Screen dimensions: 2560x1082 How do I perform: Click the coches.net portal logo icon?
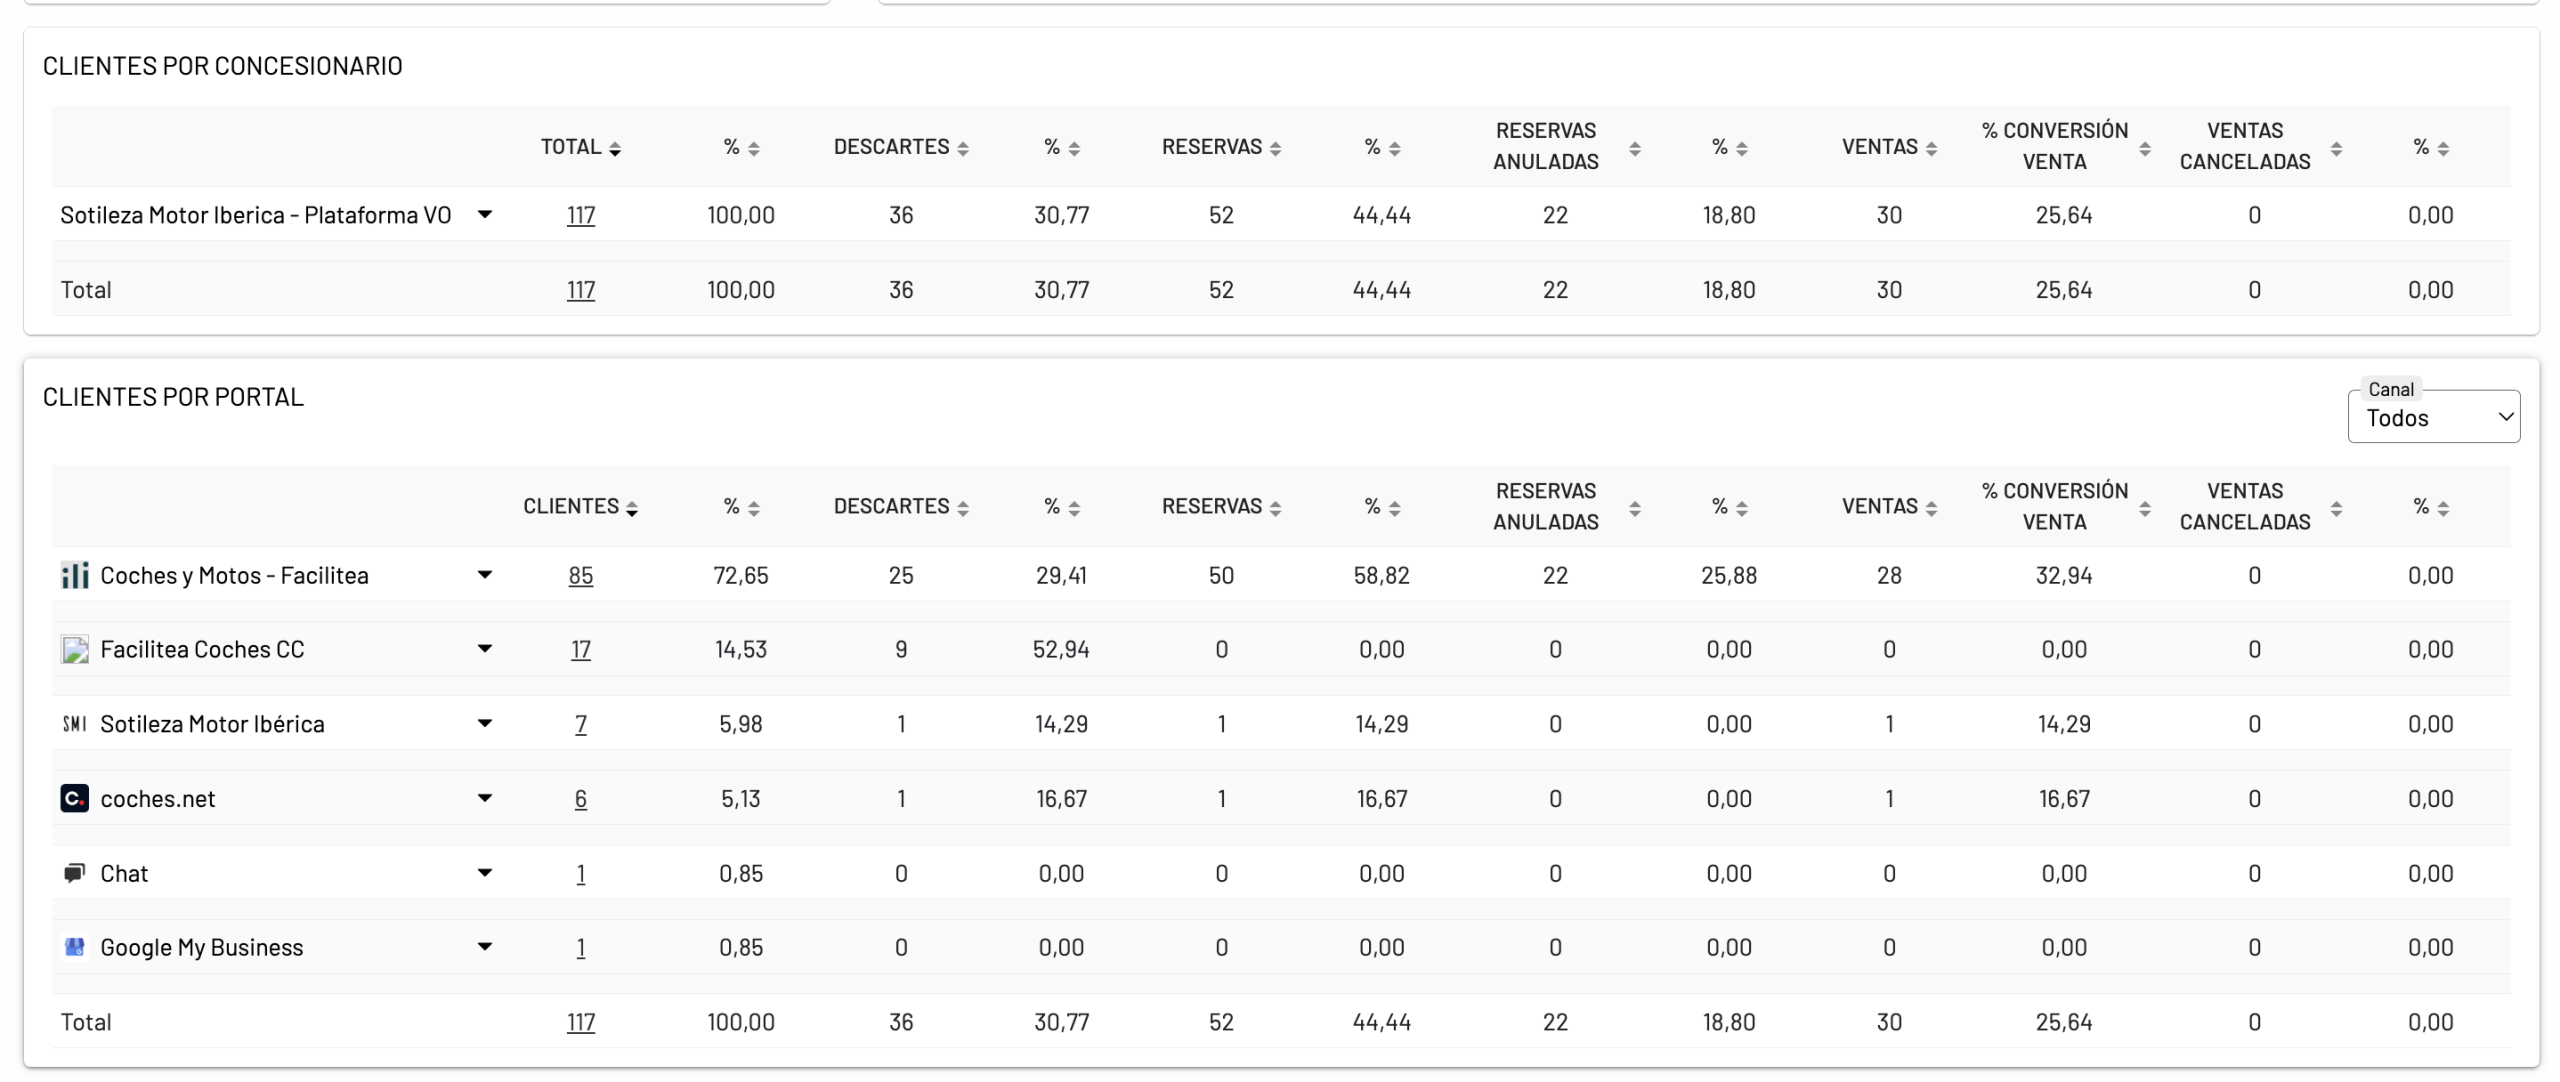pos(75,799)
